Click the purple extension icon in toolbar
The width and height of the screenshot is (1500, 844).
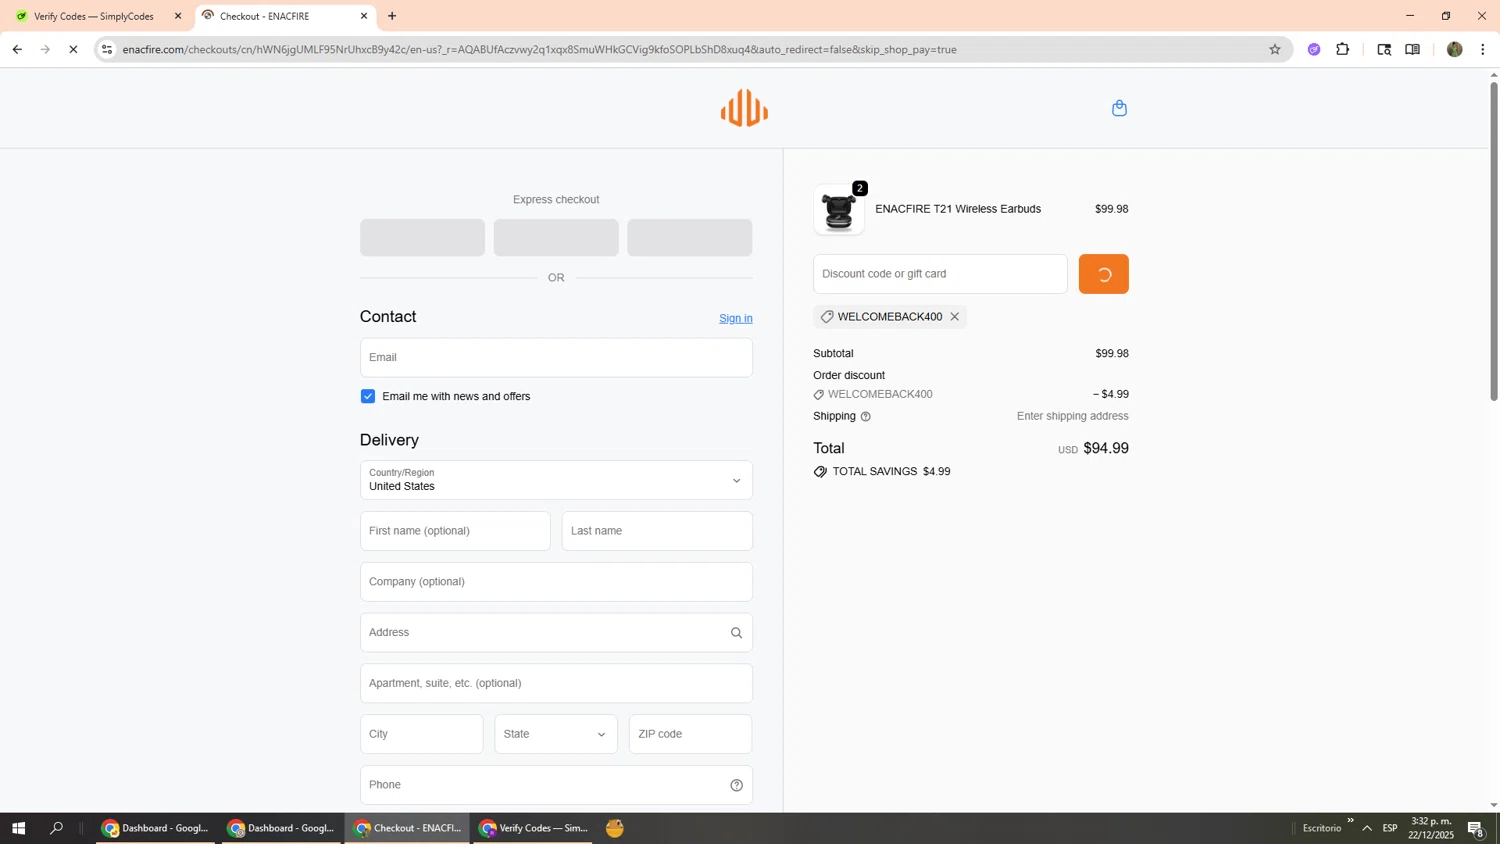point(1314,49)
